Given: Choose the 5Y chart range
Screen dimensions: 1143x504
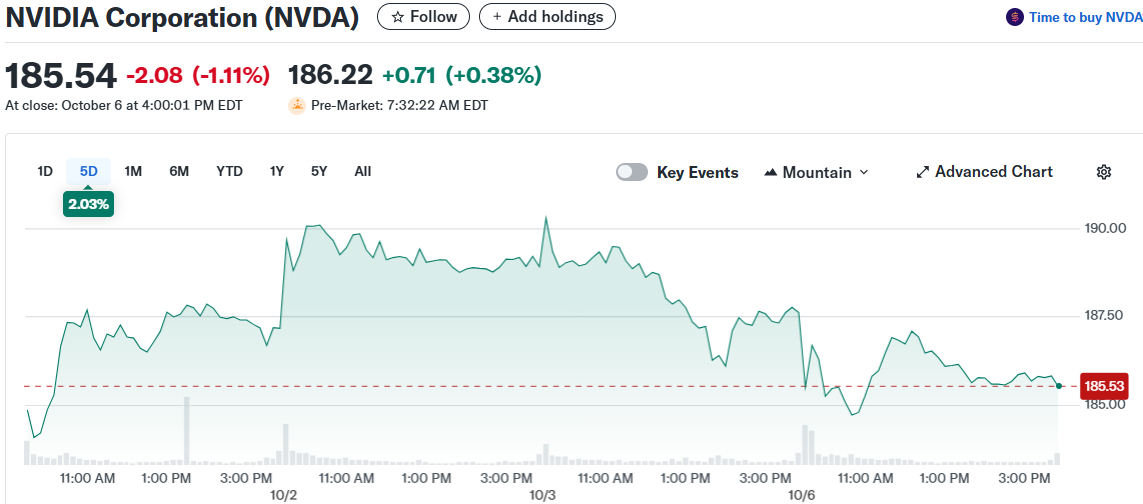Looking at the screenshot, I should point(319,171).
